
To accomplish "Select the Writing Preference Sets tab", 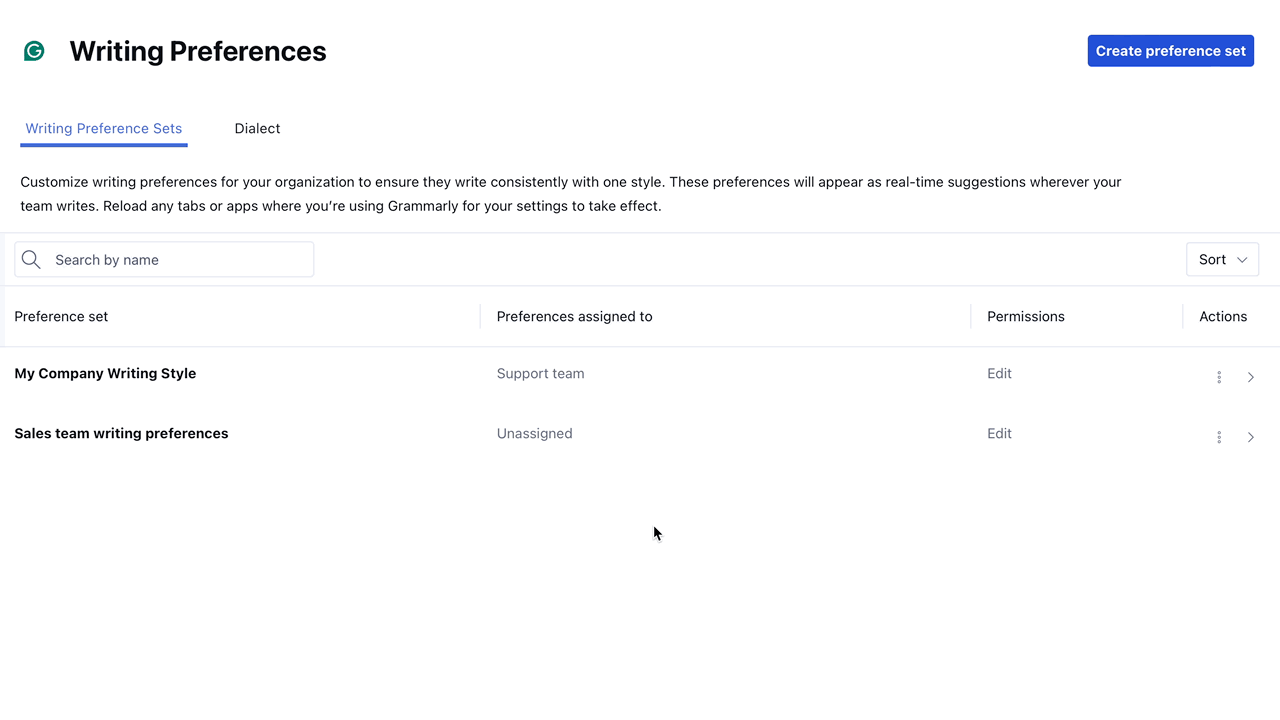I will point(104,128).
